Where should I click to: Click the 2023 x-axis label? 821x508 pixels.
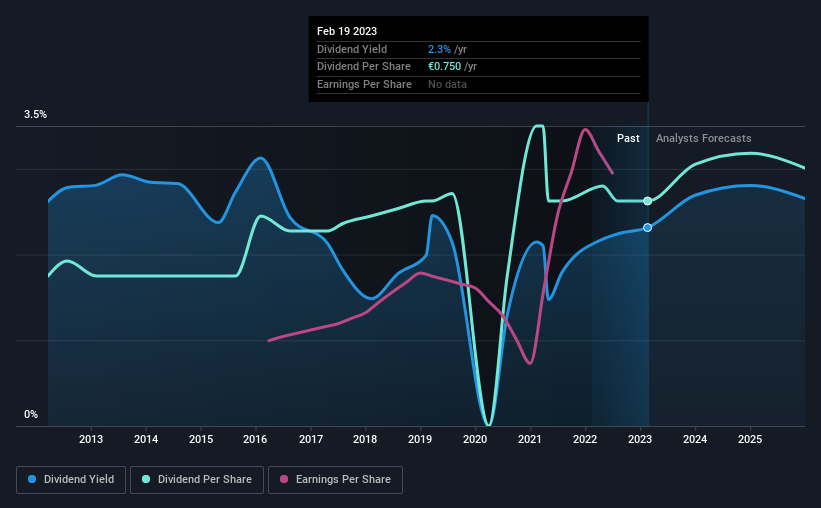click(640, 439)
